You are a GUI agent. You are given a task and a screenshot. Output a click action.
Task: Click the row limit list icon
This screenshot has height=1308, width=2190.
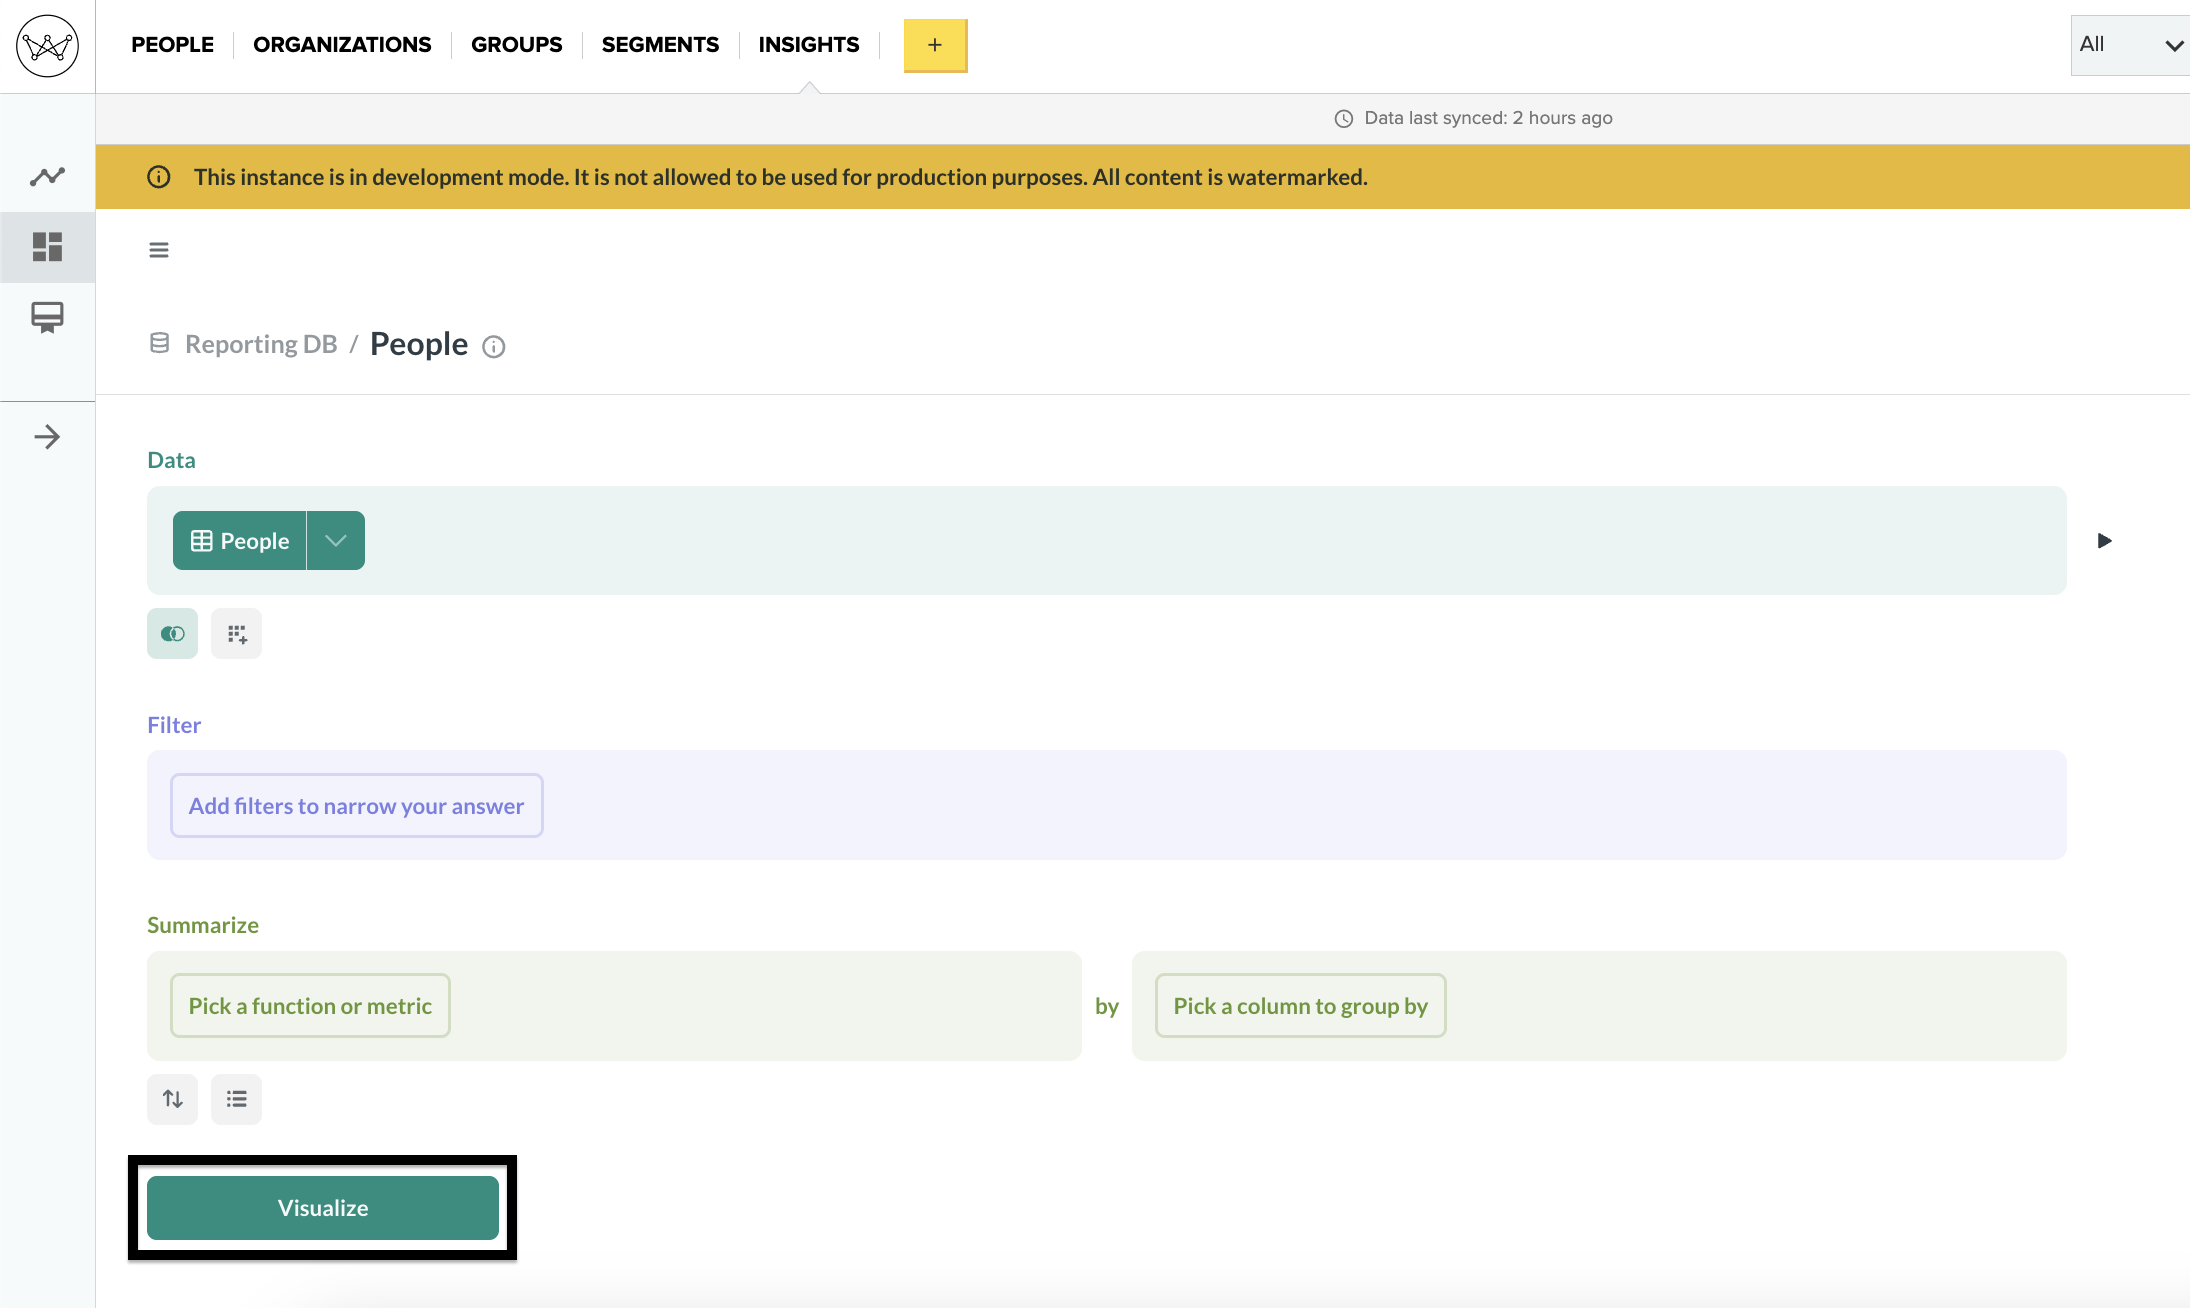236,1100
